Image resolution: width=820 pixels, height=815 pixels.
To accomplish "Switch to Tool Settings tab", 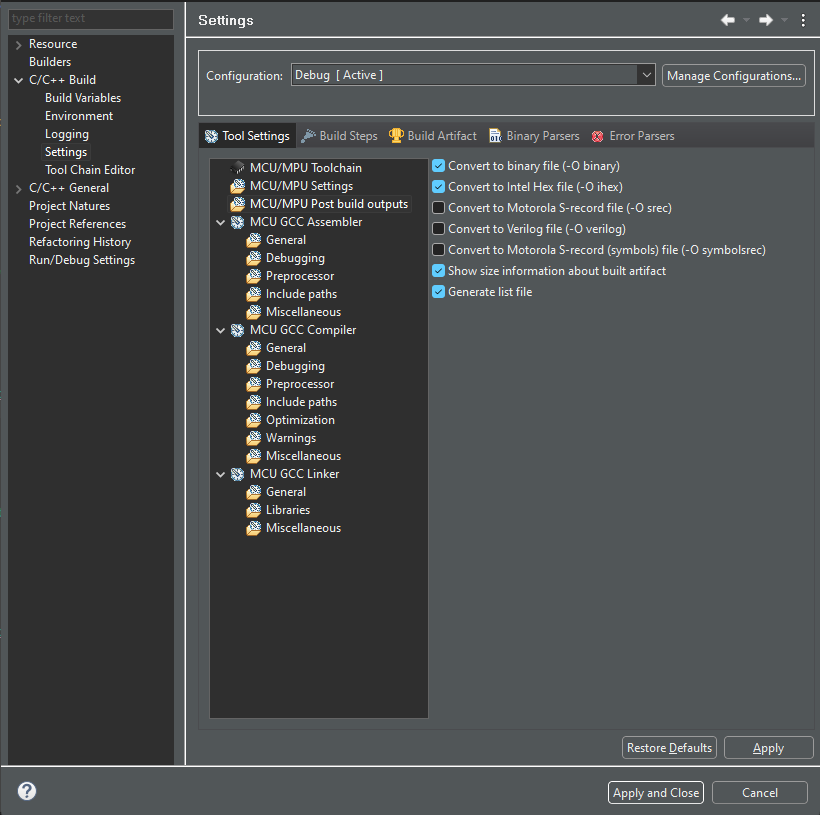I will point(247,136).
